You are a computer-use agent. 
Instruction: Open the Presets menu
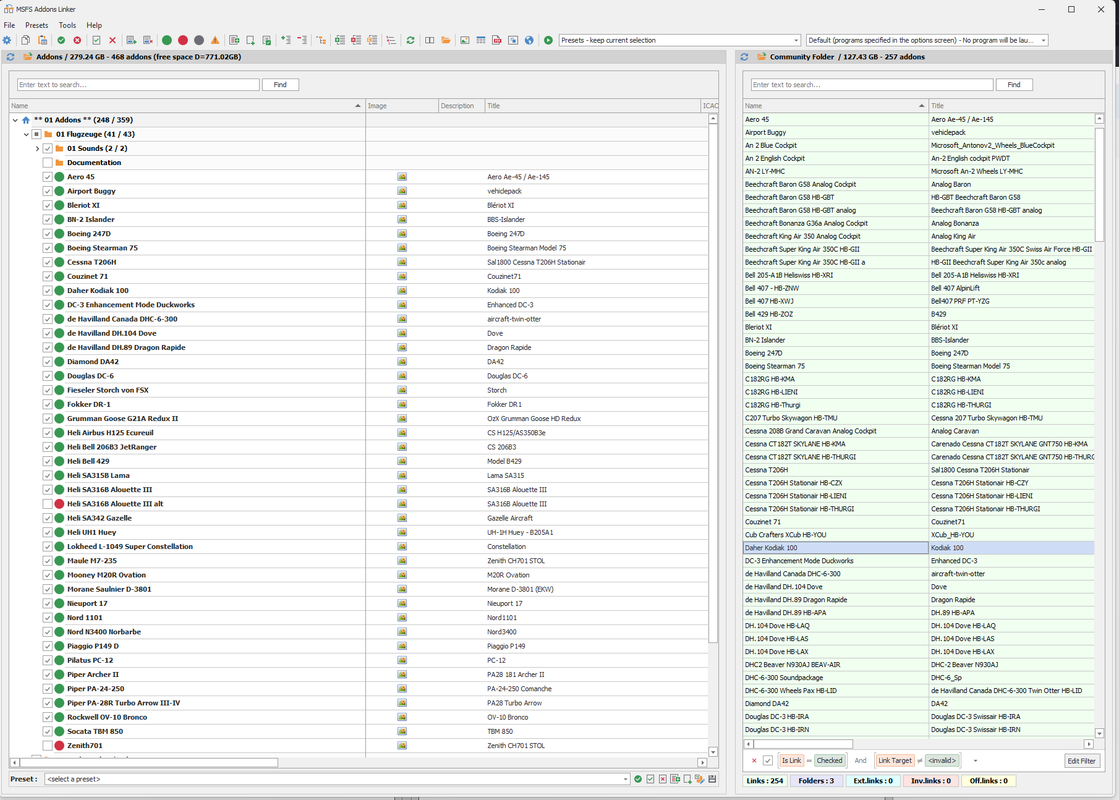click(36, 25)
